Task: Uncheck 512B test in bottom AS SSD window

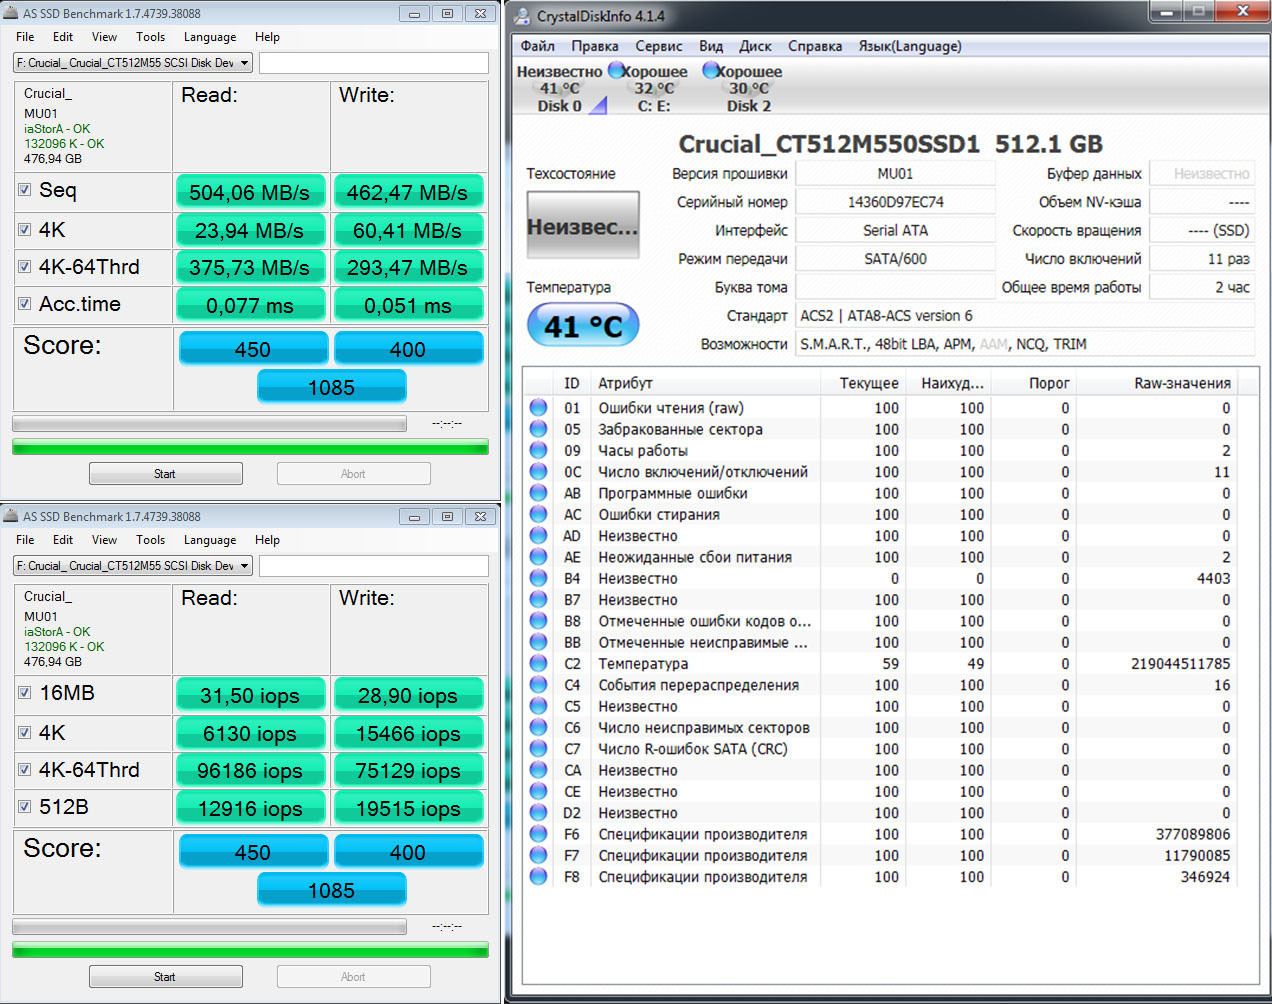Action: point(25,806)
